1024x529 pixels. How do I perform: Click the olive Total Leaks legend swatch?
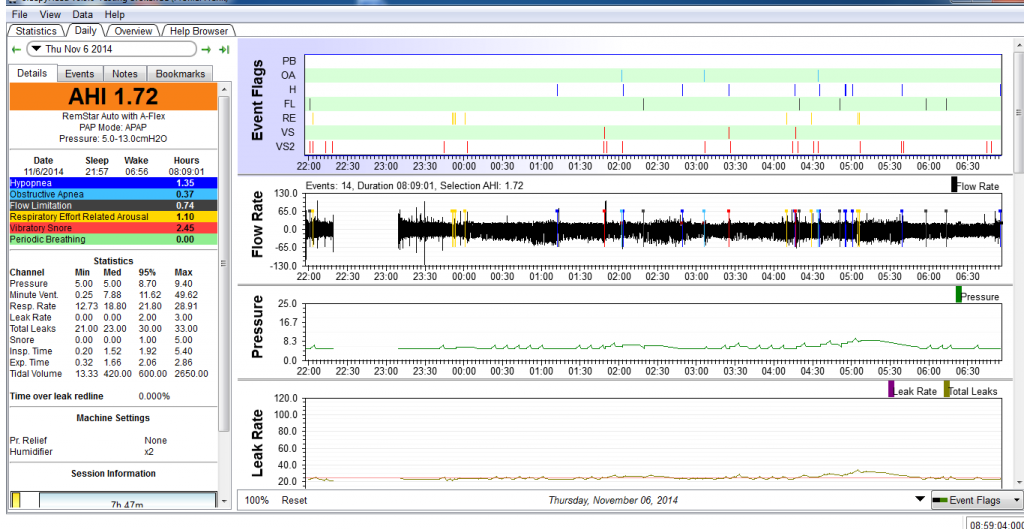coord(947,389)
